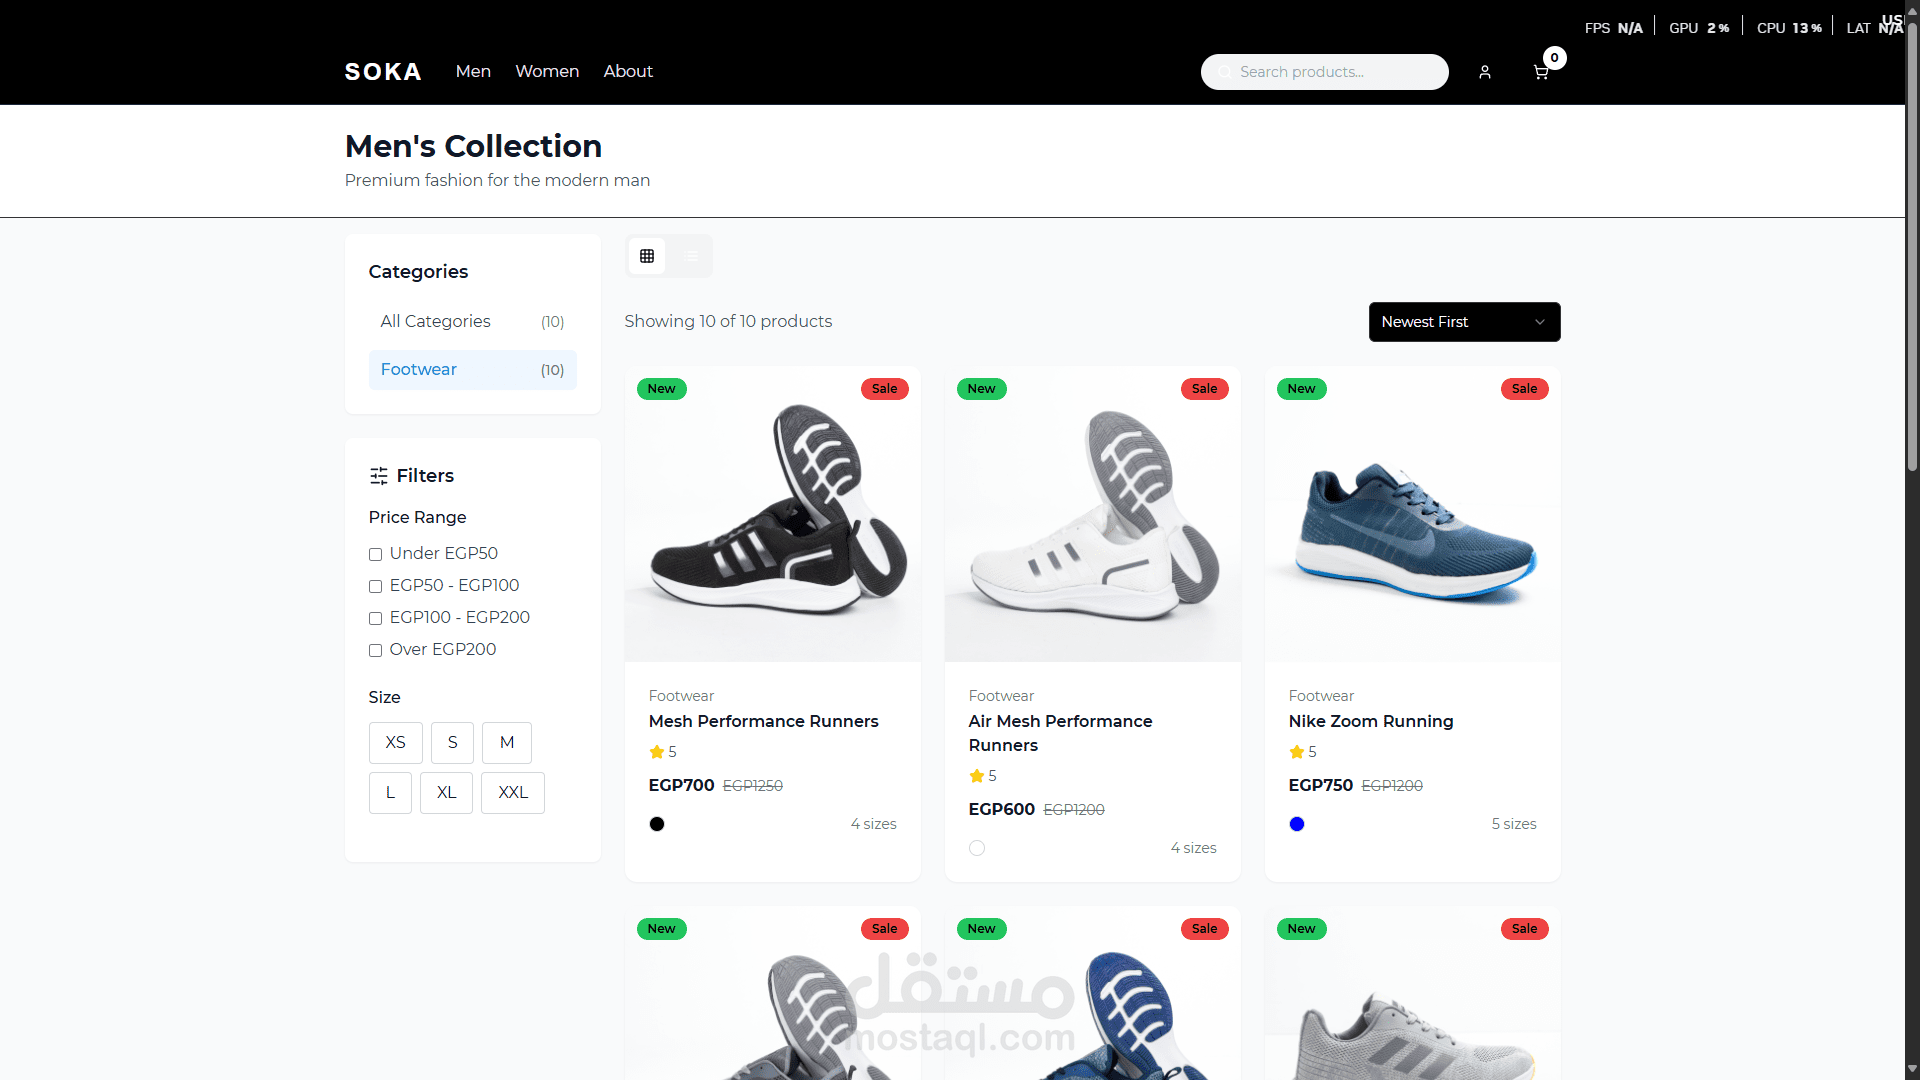Switch to list view layout
Viewport: 1920px width, 1080px height.
coord(692,256)
